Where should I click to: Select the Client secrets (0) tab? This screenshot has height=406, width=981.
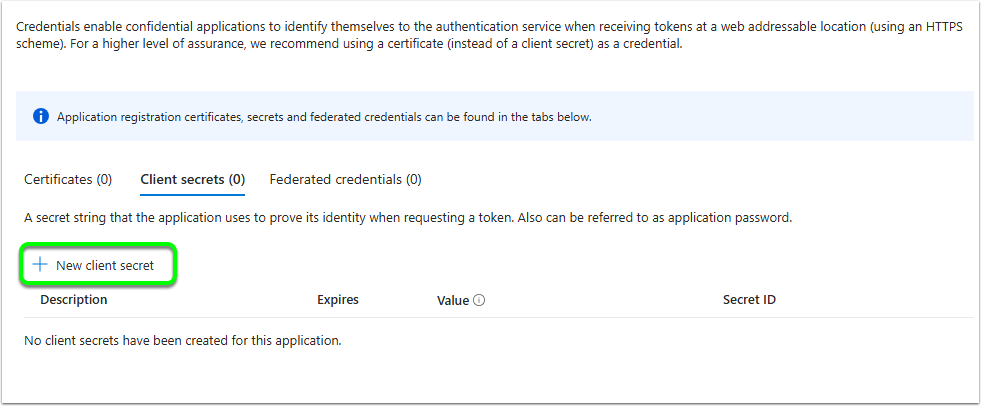point(193,180)
